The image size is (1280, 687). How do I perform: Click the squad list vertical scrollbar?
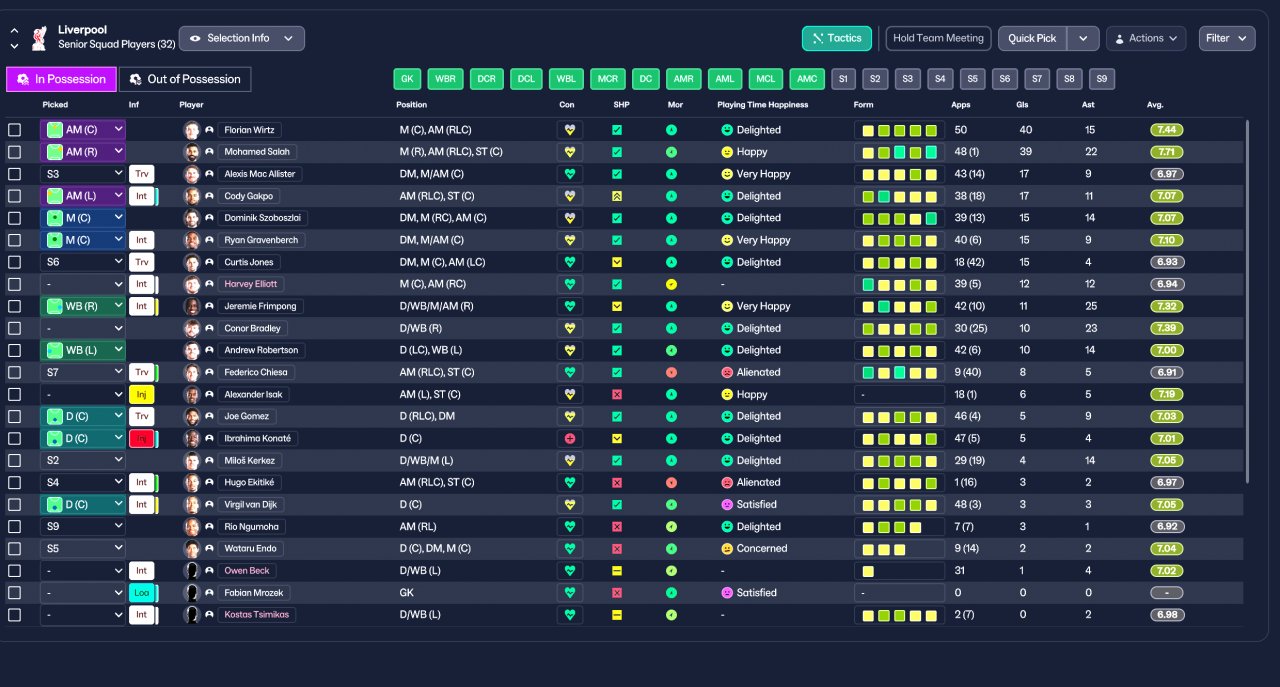[1247, 300]
